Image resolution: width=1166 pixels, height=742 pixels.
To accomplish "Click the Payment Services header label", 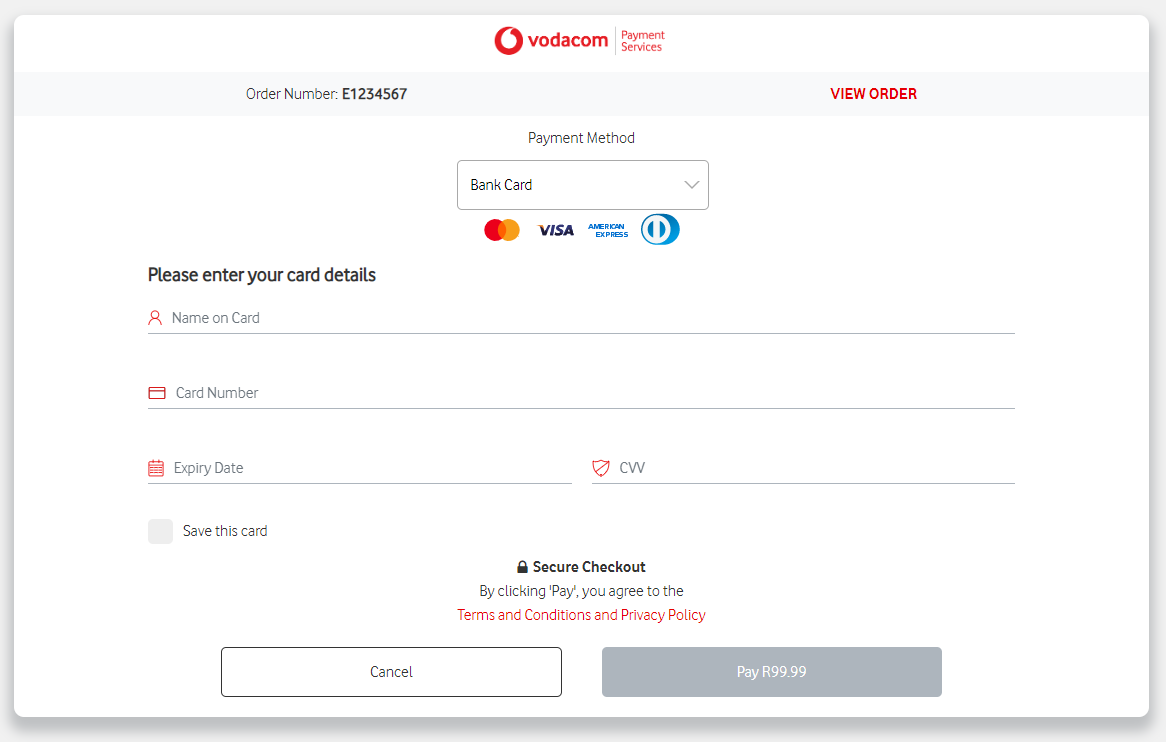I will pyautogui.click(x=642, y=41).
